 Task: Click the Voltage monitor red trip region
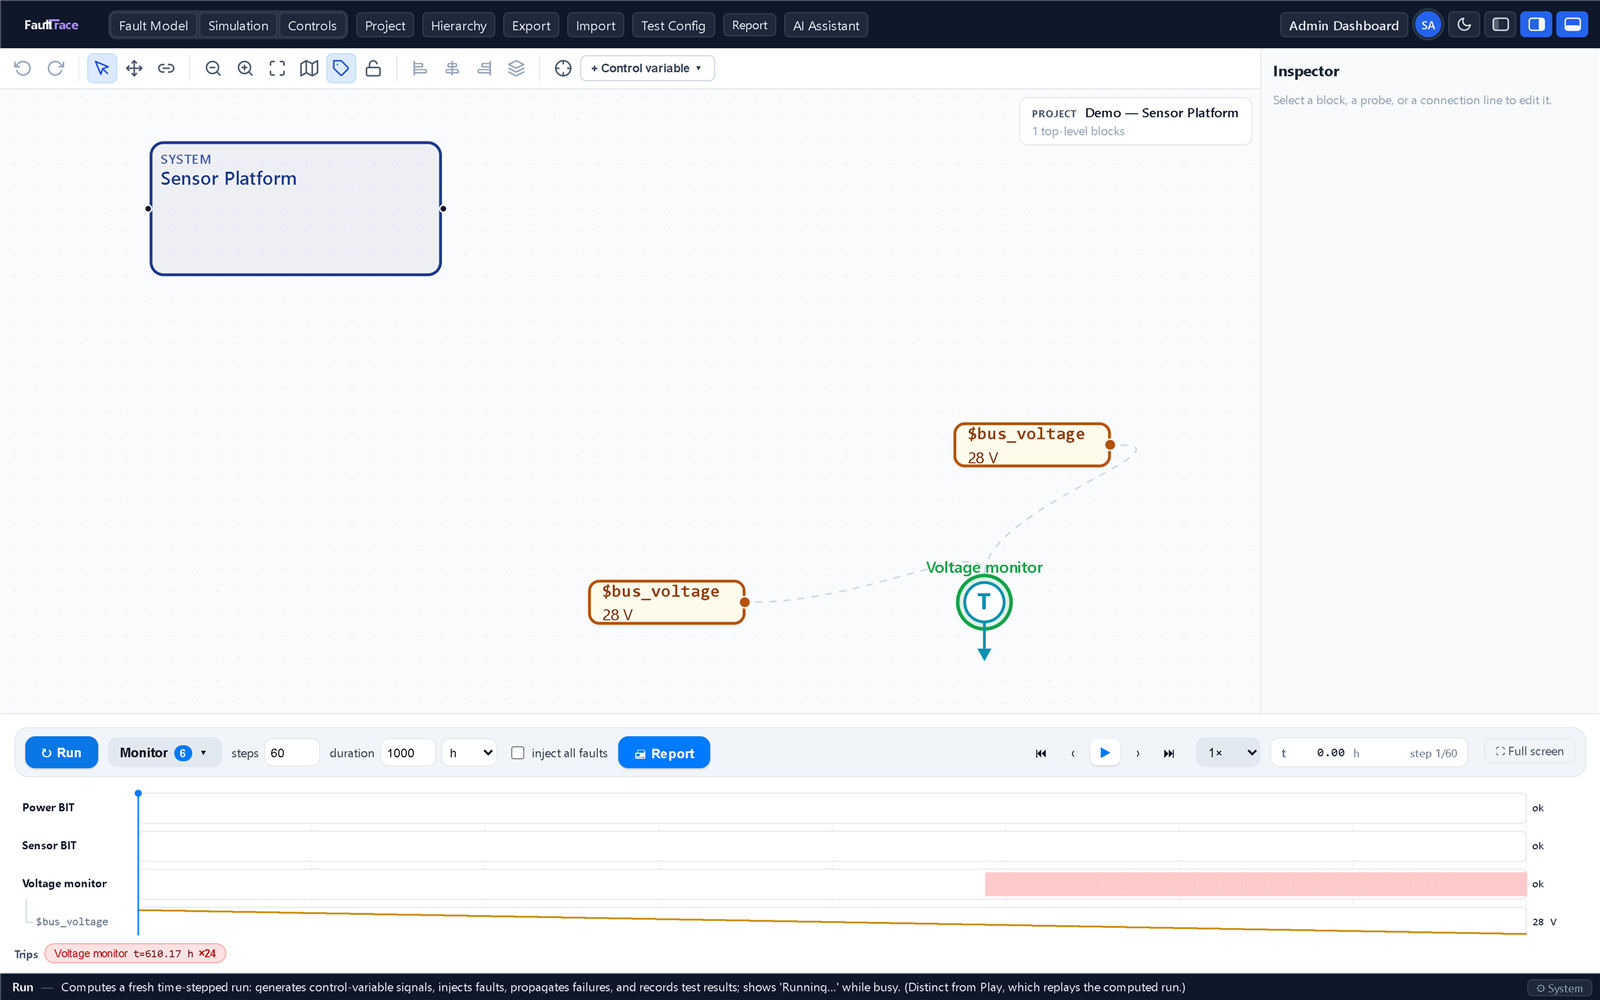[1255, 884]
